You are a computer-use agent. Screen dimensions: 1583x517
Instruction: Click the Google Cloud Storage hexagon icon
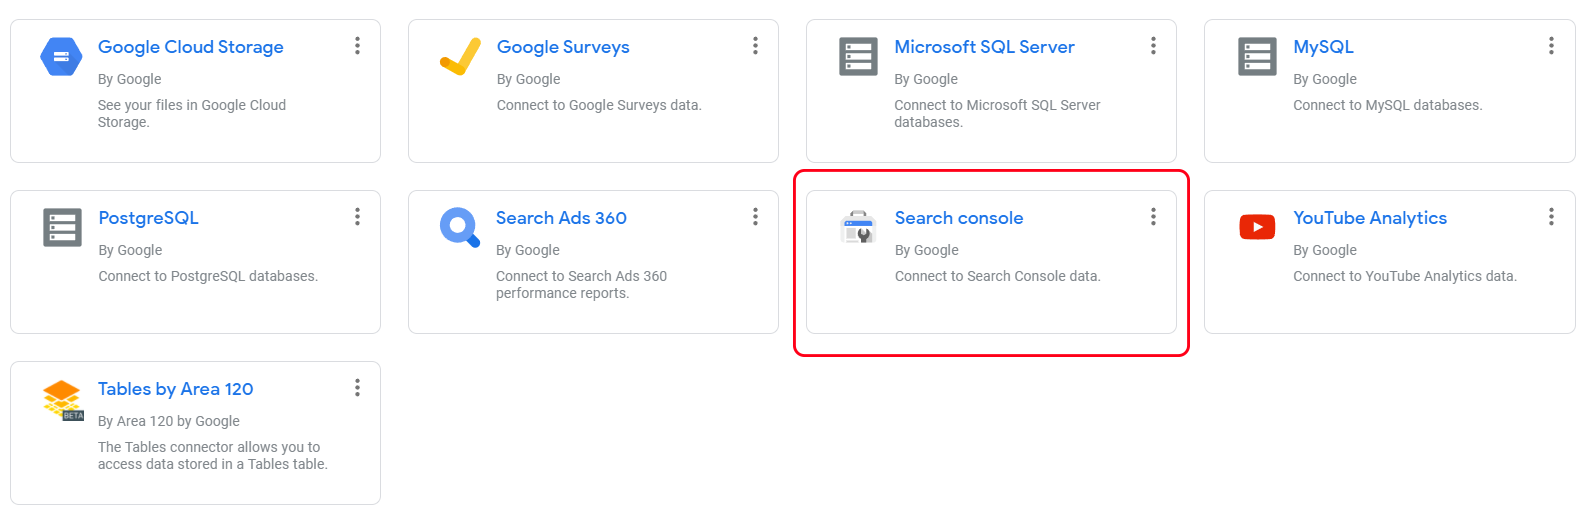(x=61, y=57)
